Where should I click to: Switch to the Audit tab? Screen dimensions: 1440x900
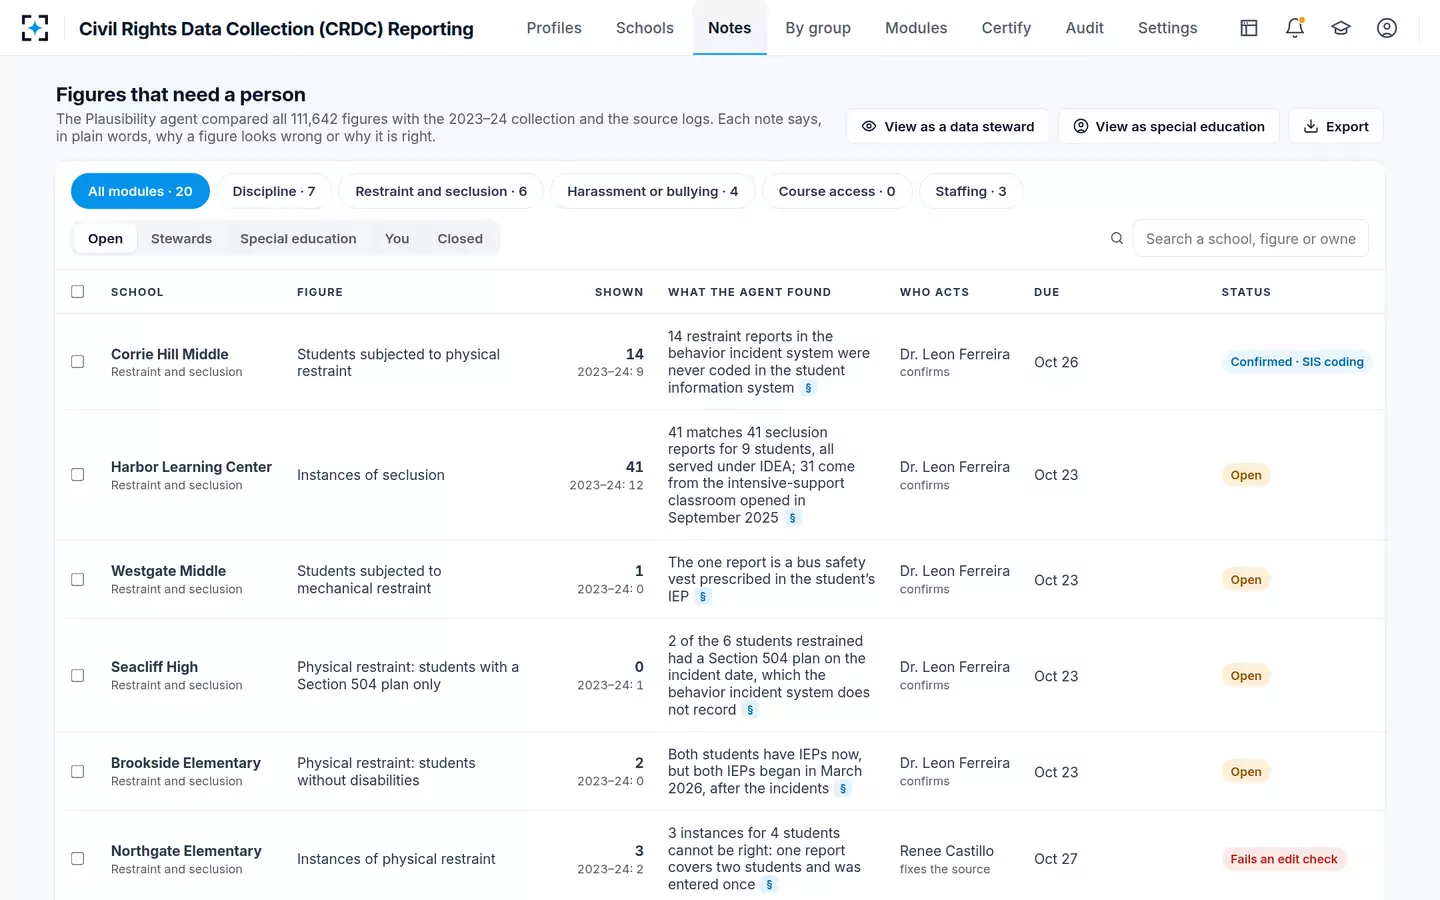tap(1085, 28)
